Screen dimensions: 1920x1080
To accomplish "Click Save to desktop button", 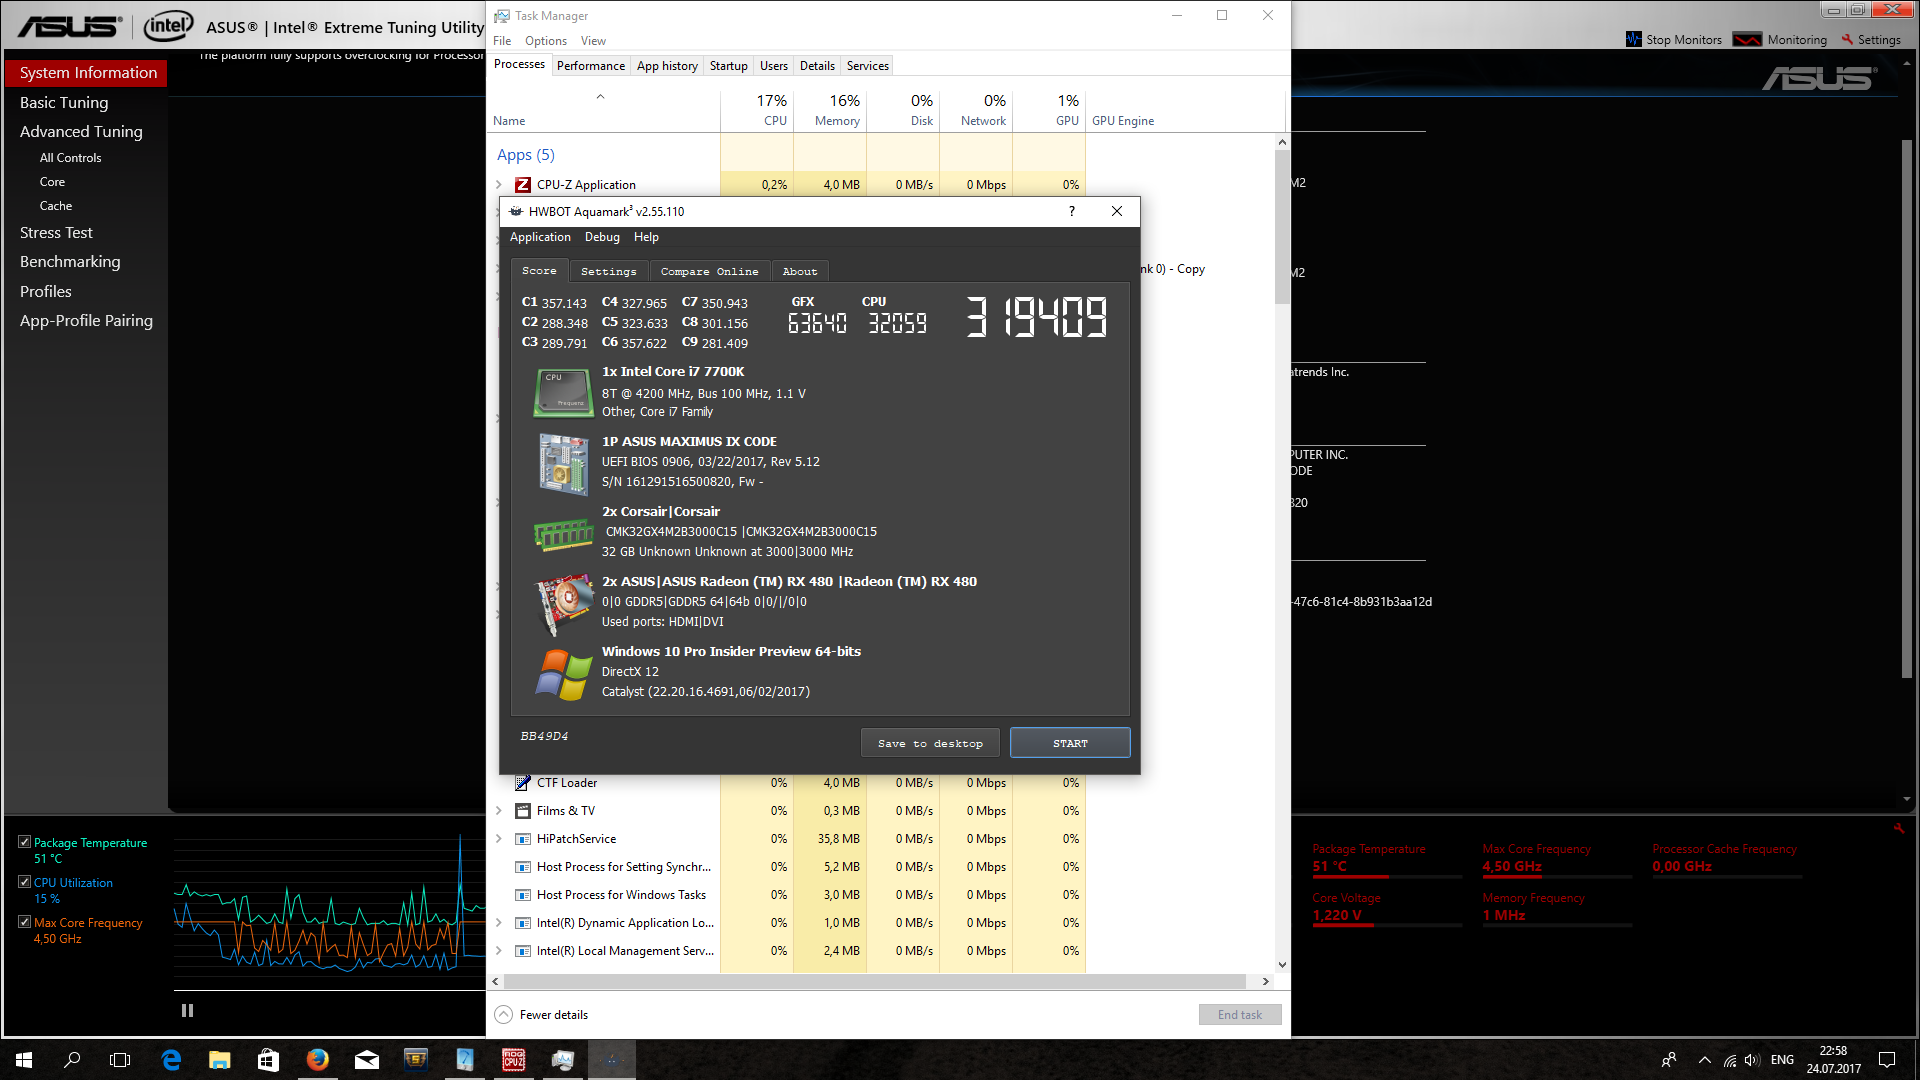I will tap(930, 743).
